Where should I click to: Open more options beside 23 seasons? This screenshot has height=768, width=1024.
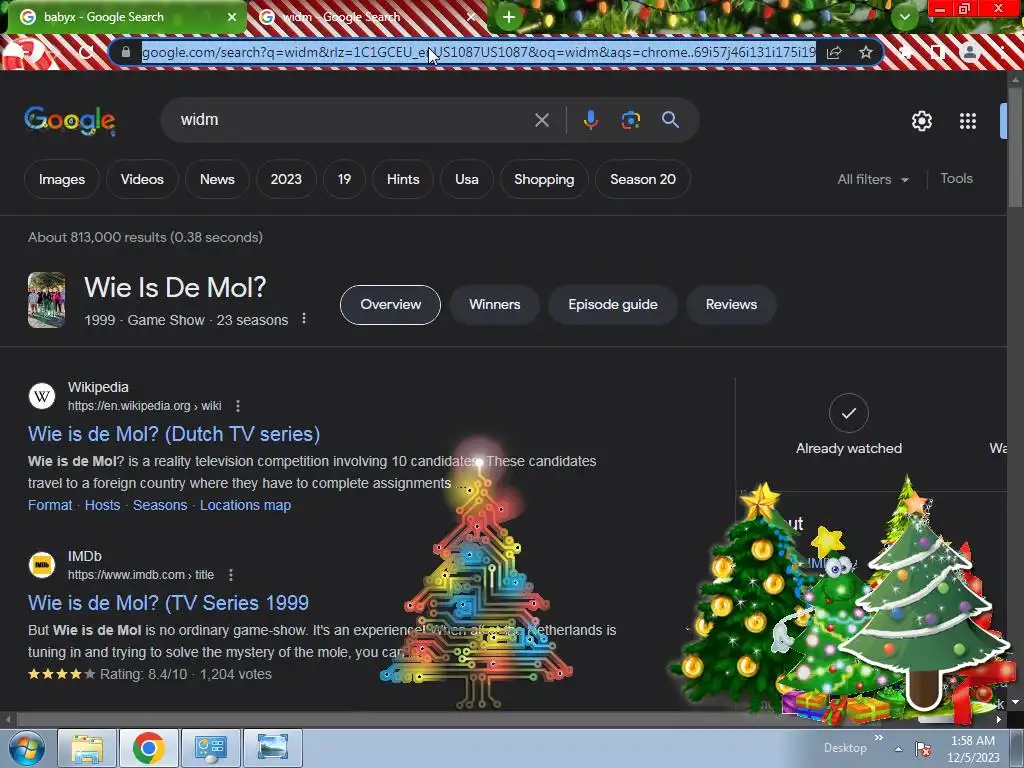point(304,319)
